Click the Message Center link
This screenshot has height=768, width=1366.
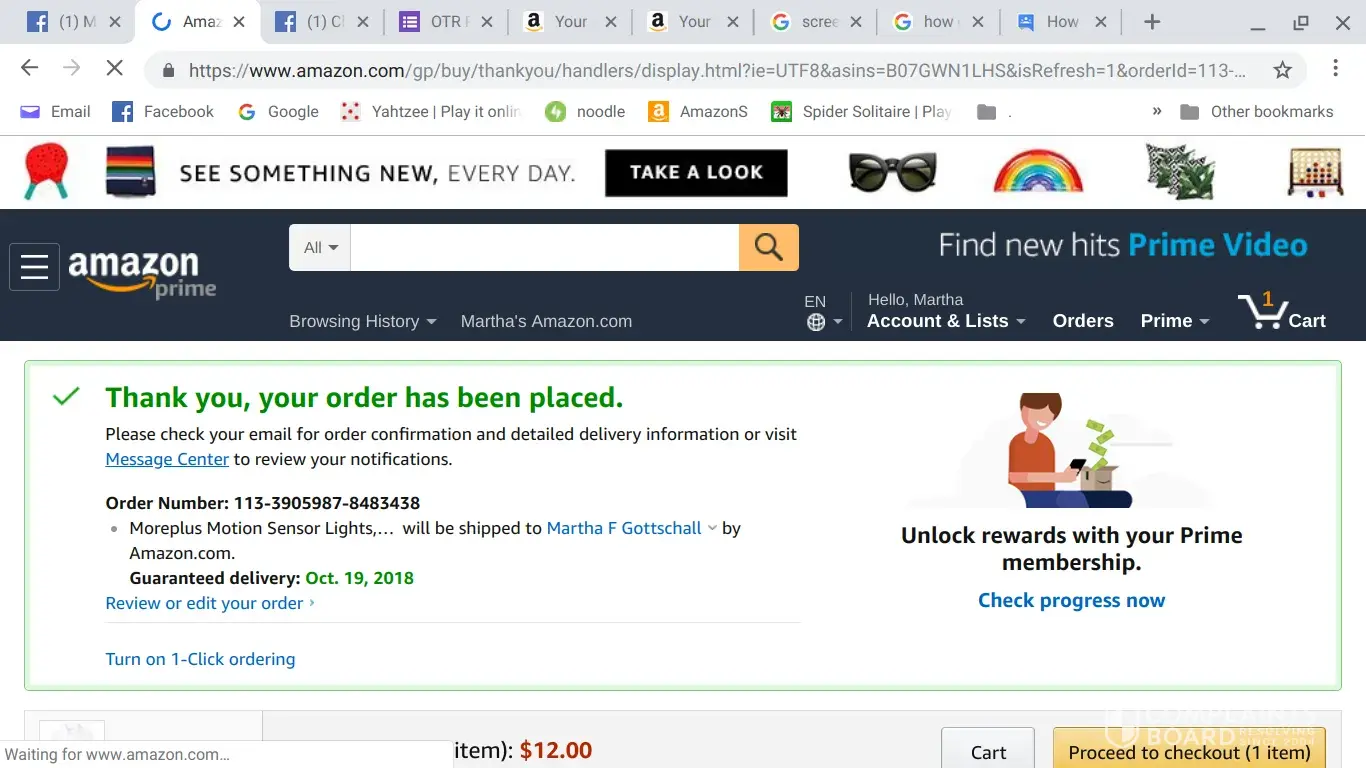click(x=167, y=459)
